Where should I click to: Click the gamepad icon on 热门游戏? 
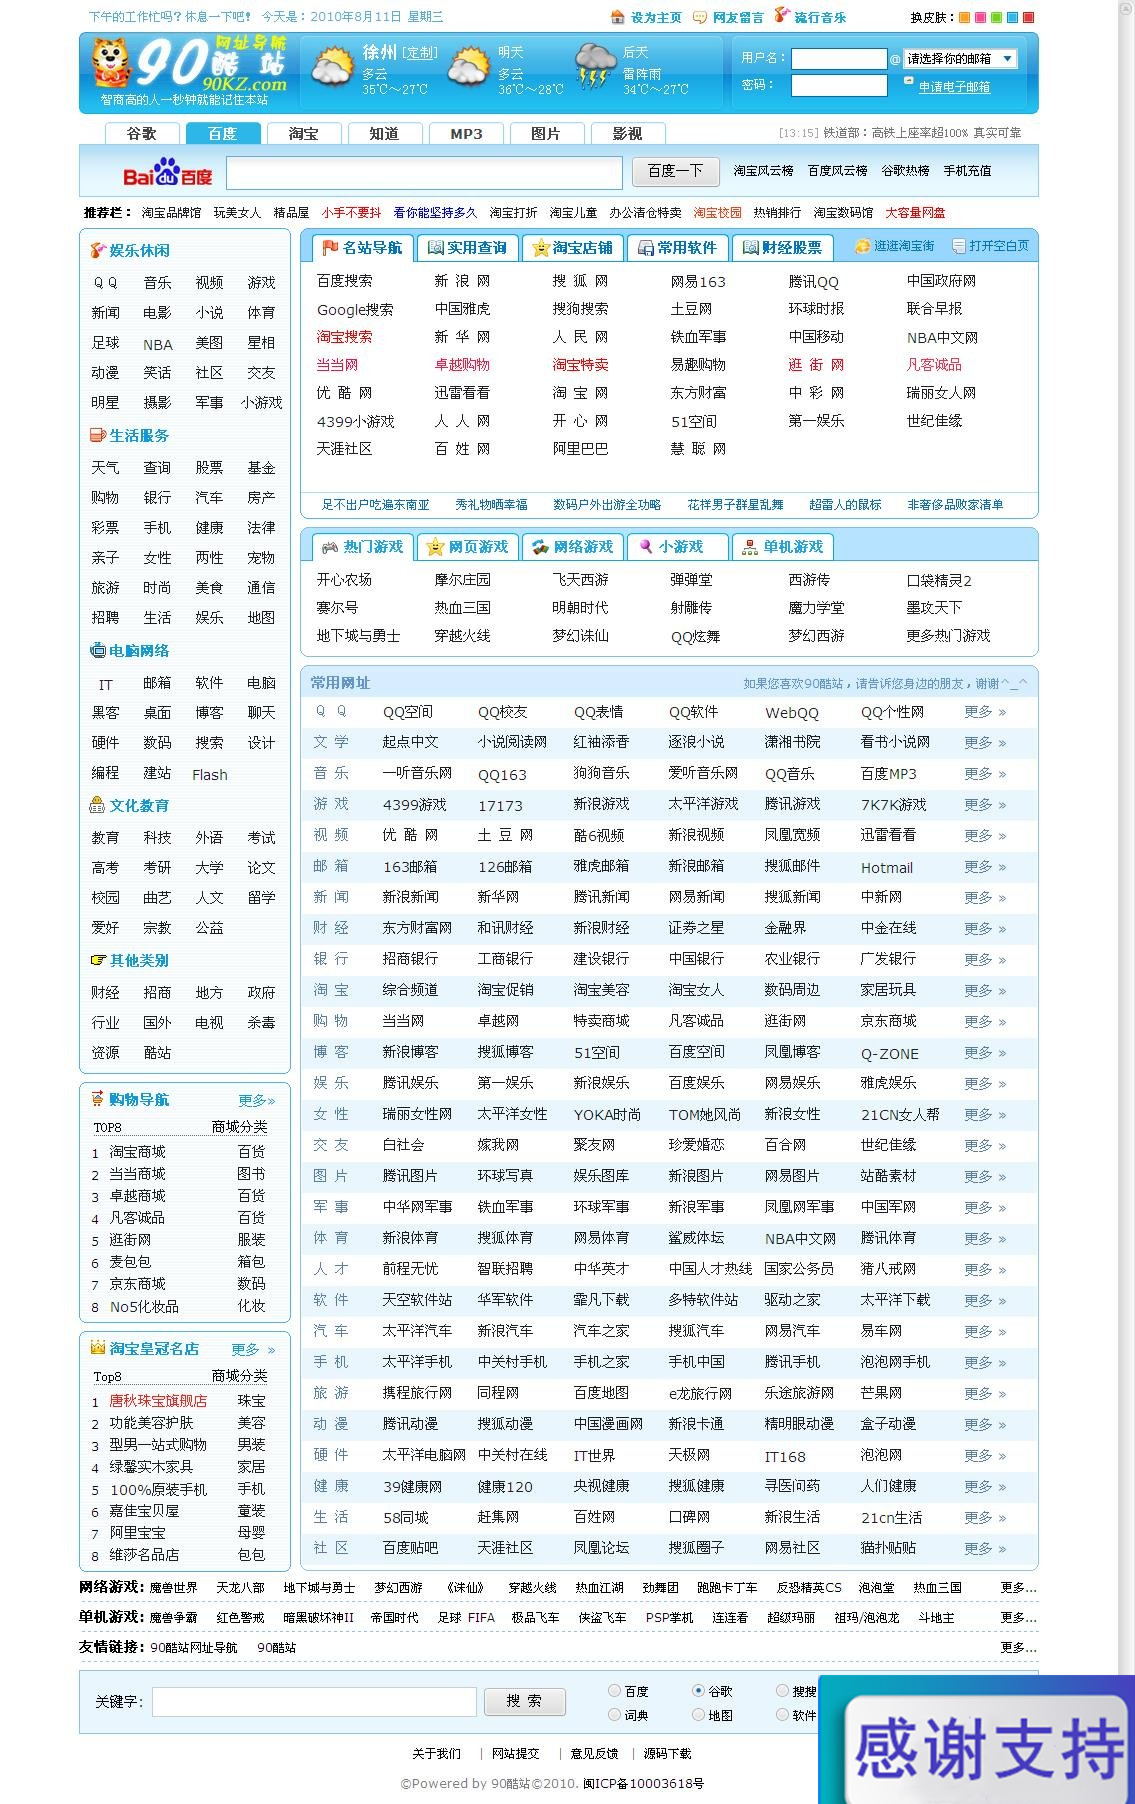329,547
